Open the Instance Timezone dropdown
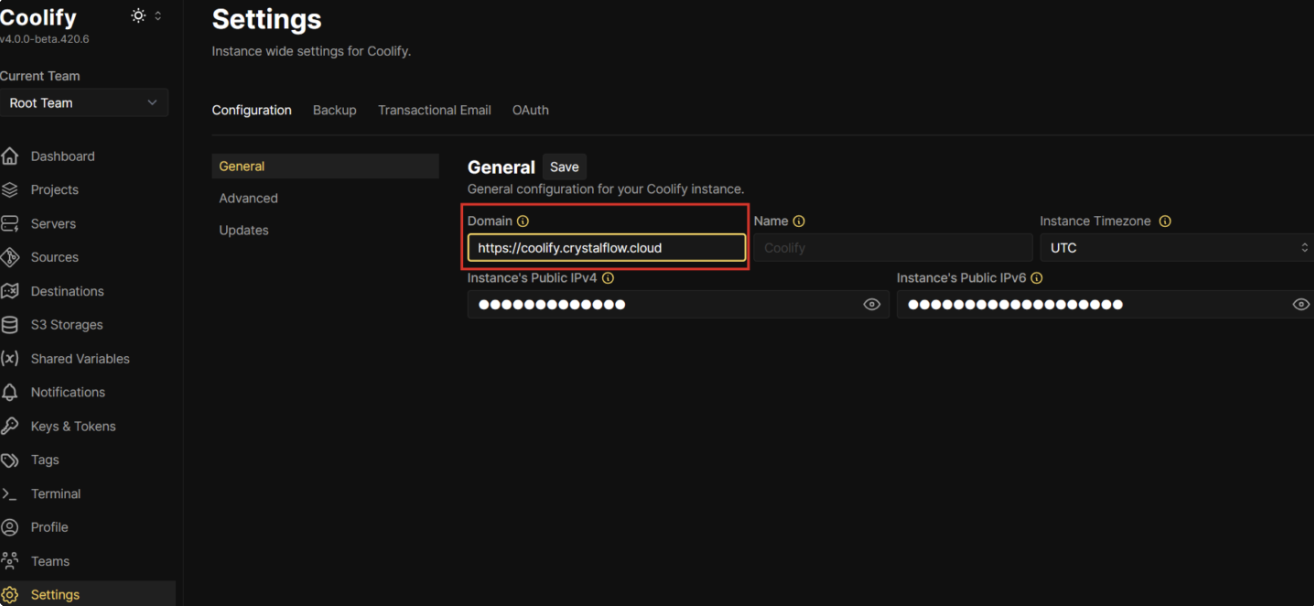1314x606 pixels. pyautogui.click(x=1175, y=247)
